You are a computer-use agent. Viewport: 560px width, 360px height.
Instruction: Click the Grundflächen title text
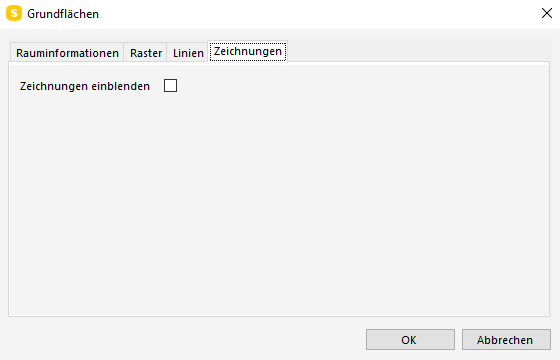[x=63, y=14]
